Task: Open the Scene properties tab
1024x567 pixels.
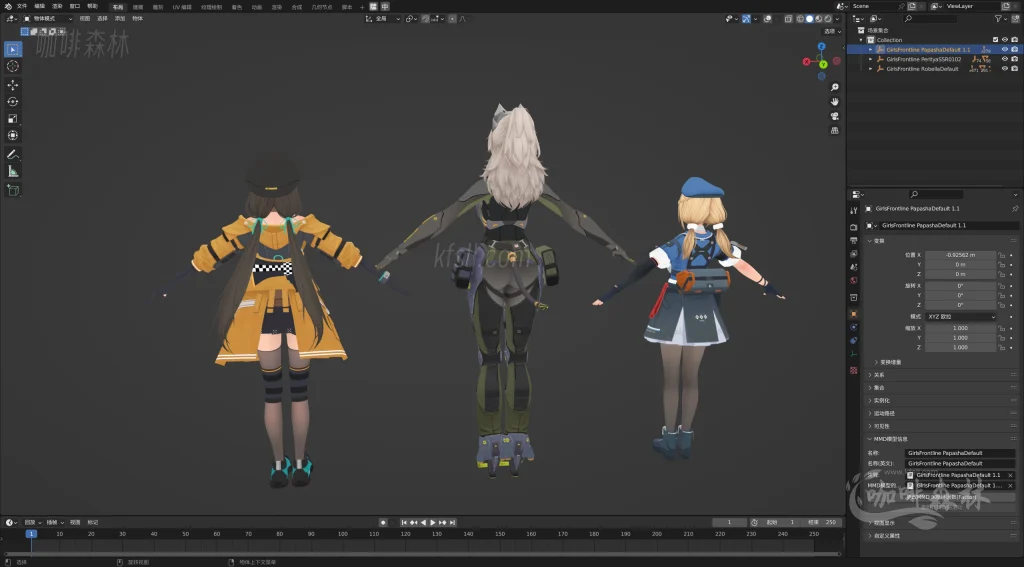Action: (x=854, y=267)
